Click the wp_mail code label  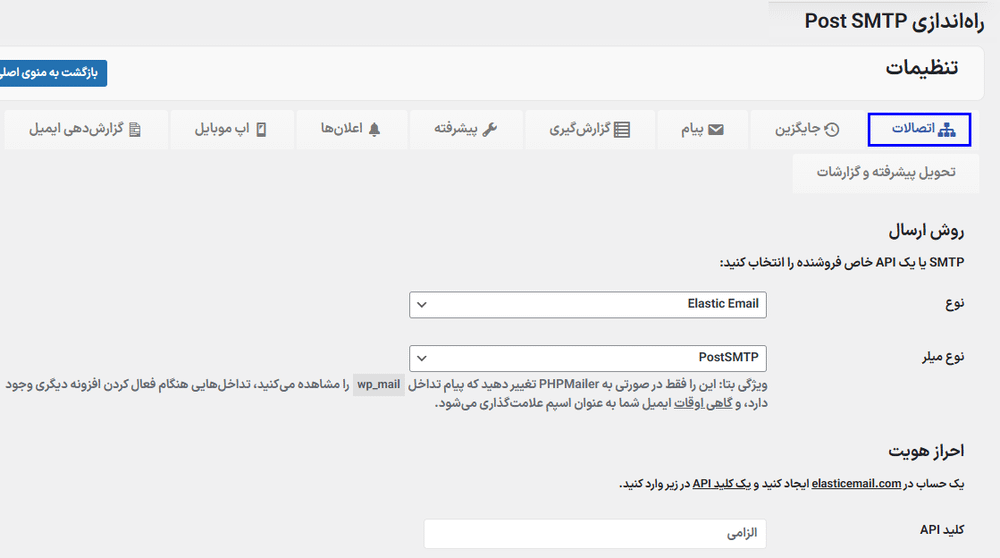click(379, 385)
